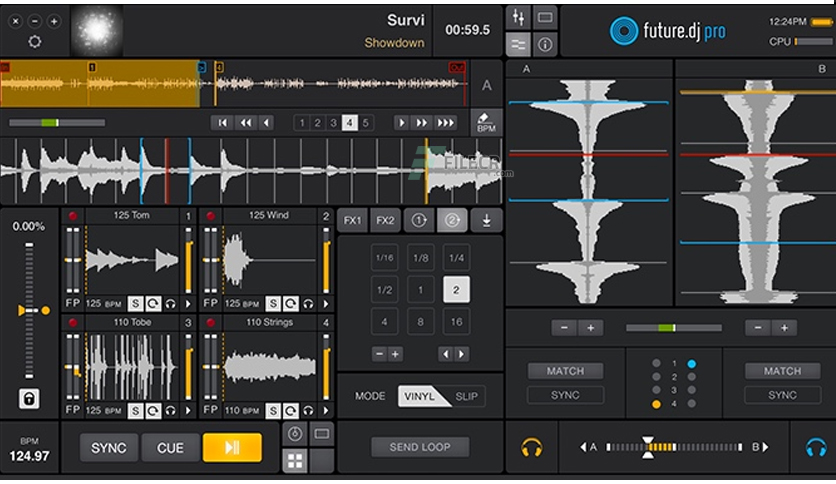Open the mixer view icon at top
The height and width of the screenshot is (484, 836).
(x=518, y=18)
